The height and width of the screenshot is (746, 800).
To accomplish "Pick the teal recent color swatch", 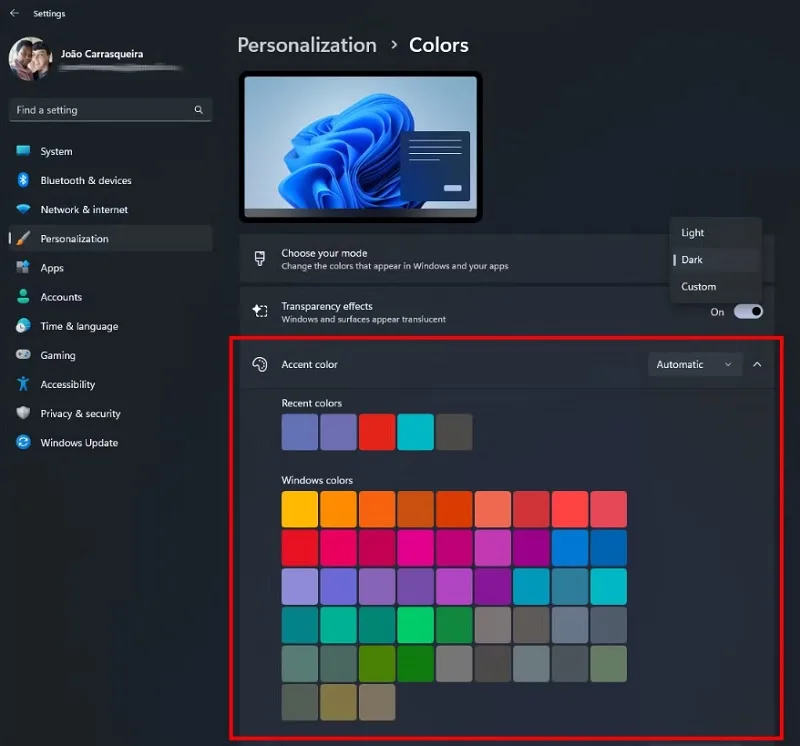I will (415, 432).
